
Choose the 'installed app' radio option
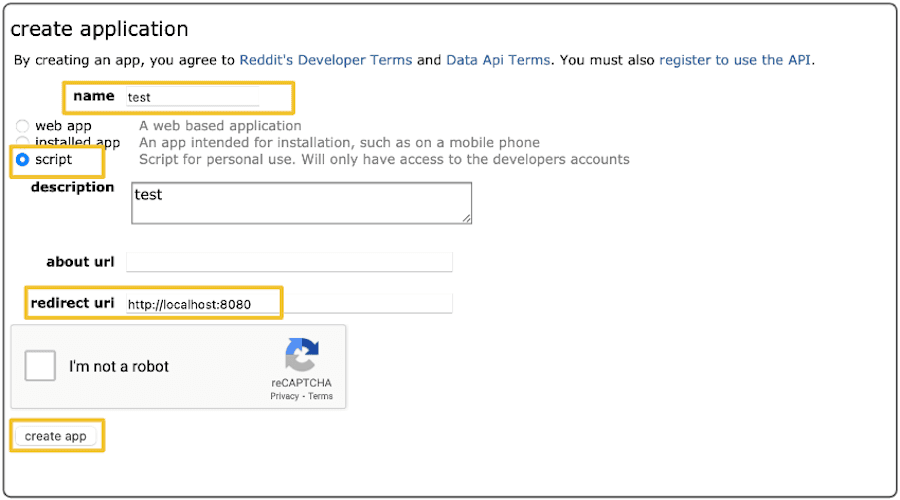(x=22, y=143)
